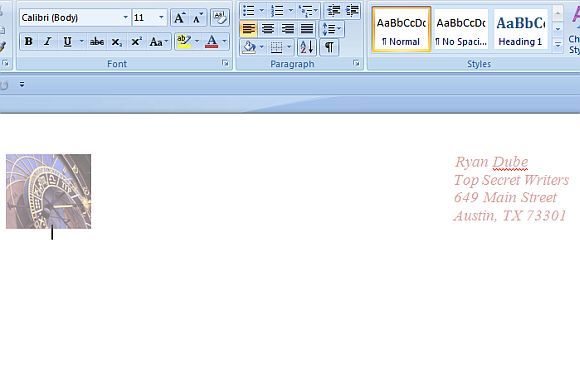Toggle Italic formatting
The image size is (580, 392).
47,41
